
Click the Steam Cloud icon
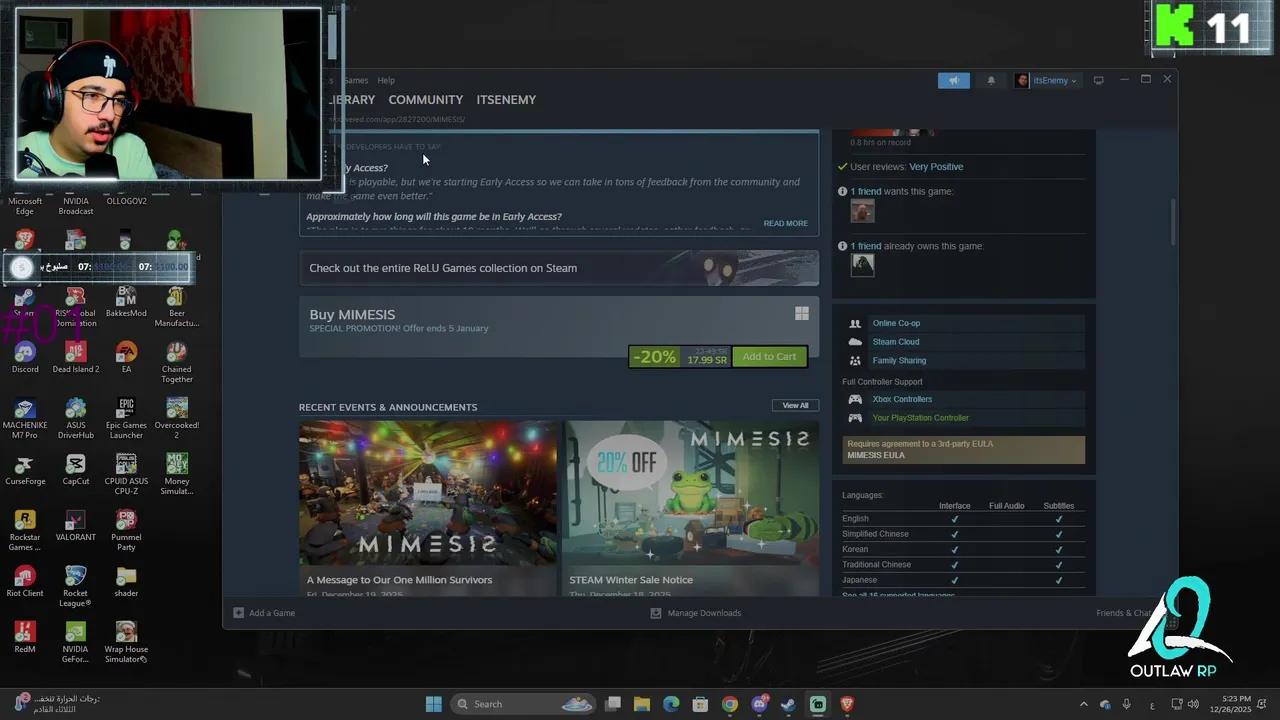pyautogui.click(x=855, y=342)
